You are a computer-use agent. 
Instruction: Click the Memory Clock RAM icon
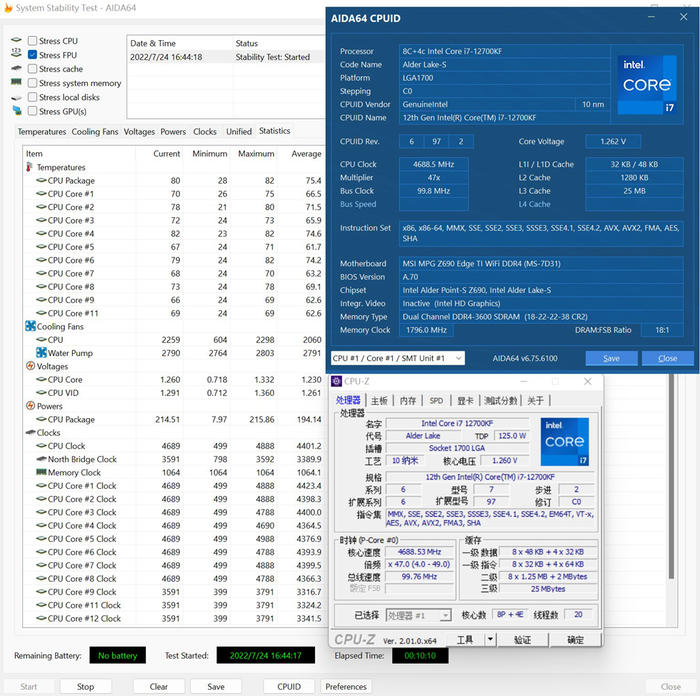[x=41, y=471]
